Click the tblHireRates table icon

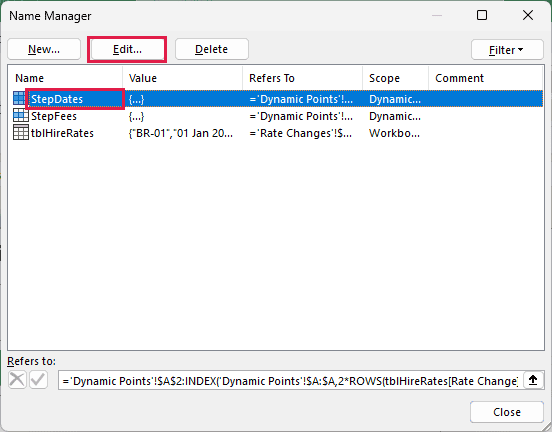point(20,133)
